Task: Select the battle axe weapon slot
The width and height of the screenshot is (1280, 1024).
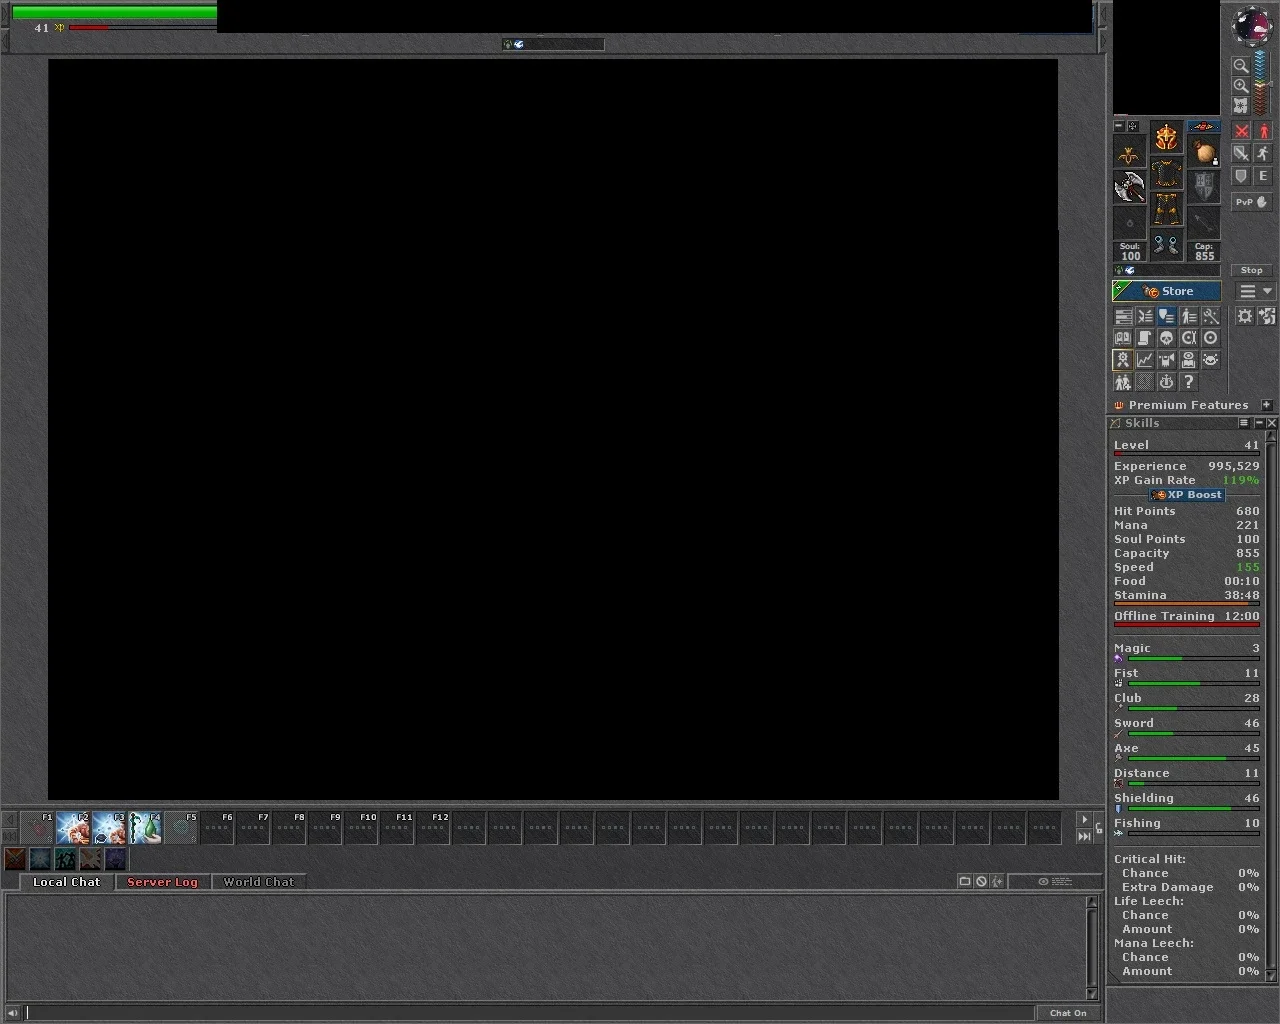Action: click(1129, 187)
